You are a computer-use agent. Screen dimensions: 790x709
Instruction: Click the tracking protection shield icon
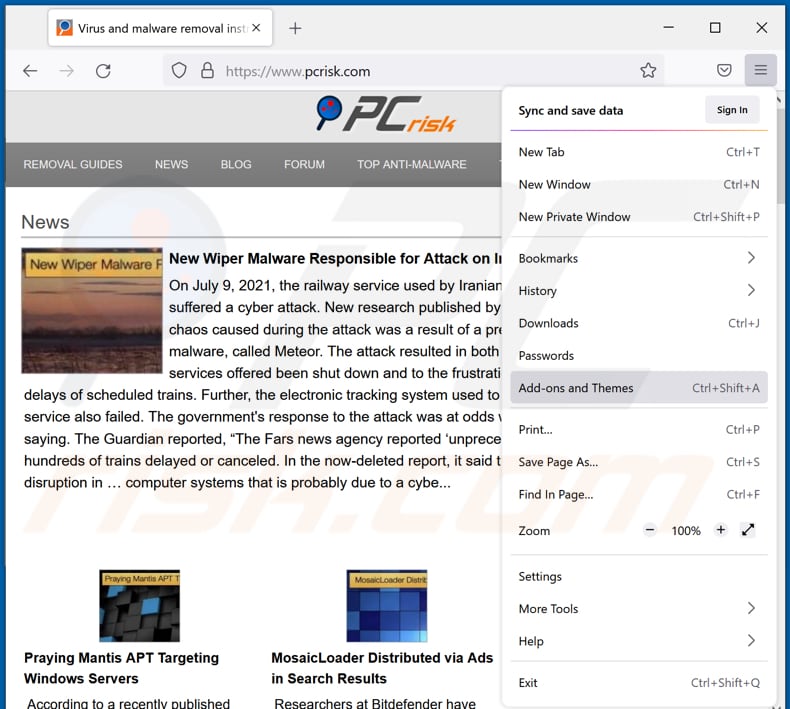point(179,71)
